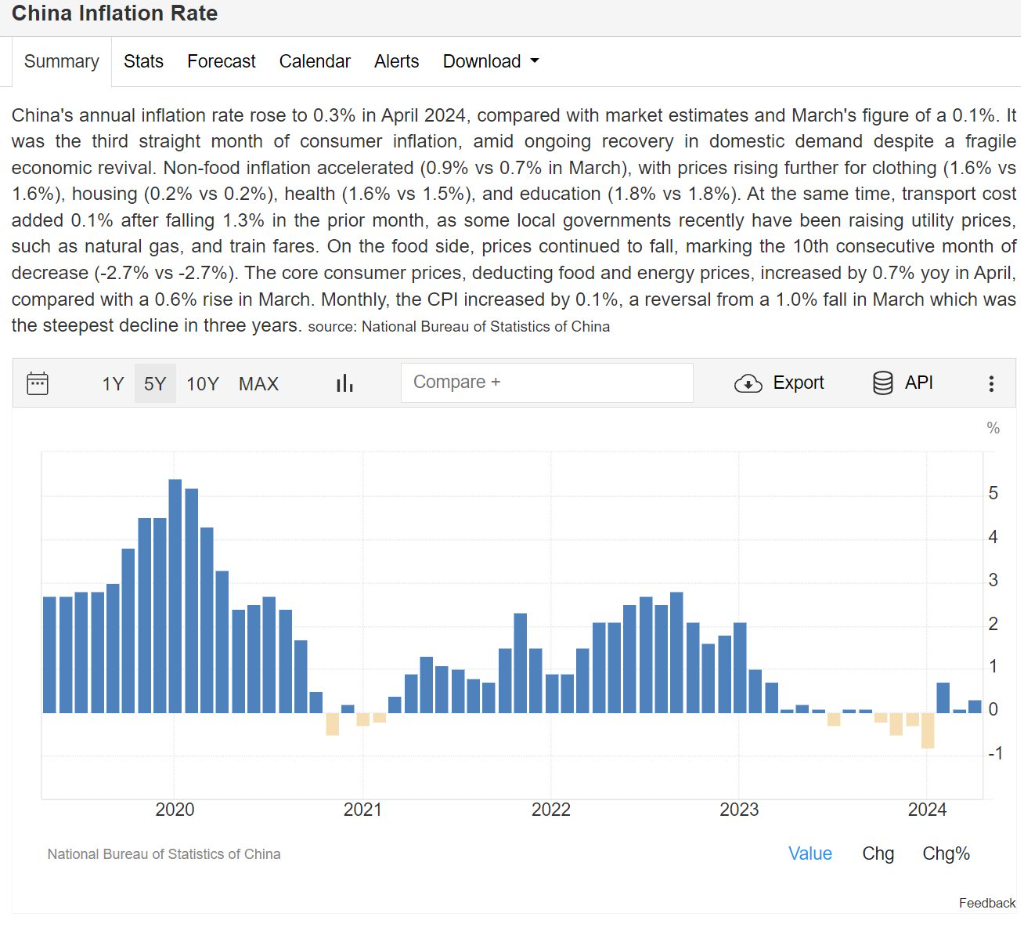Display the Chg% percentage view
The width and height of the screenshot is (1021, 939).
click(946, 853)
